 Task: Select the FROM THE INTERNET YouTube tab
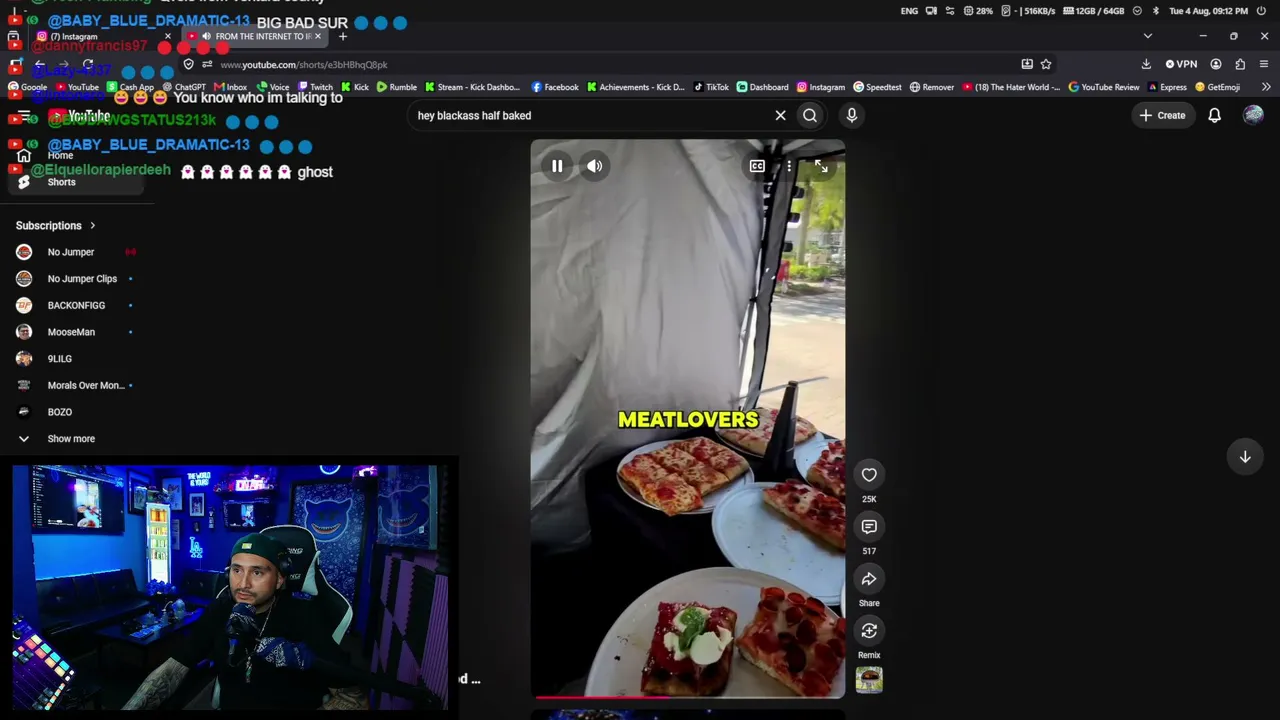coord(255,37)
